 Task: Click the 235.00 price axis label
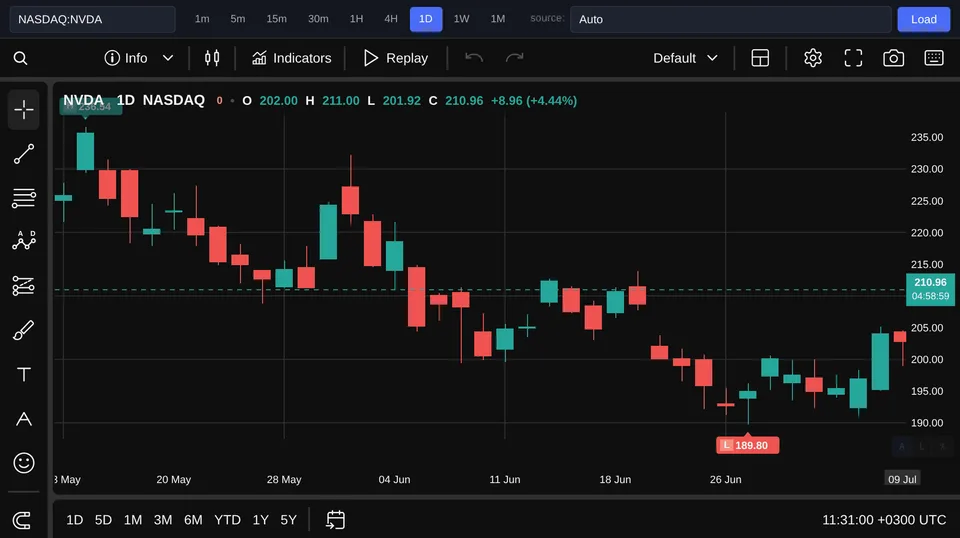pyautogui.click(x=926, y=137)
